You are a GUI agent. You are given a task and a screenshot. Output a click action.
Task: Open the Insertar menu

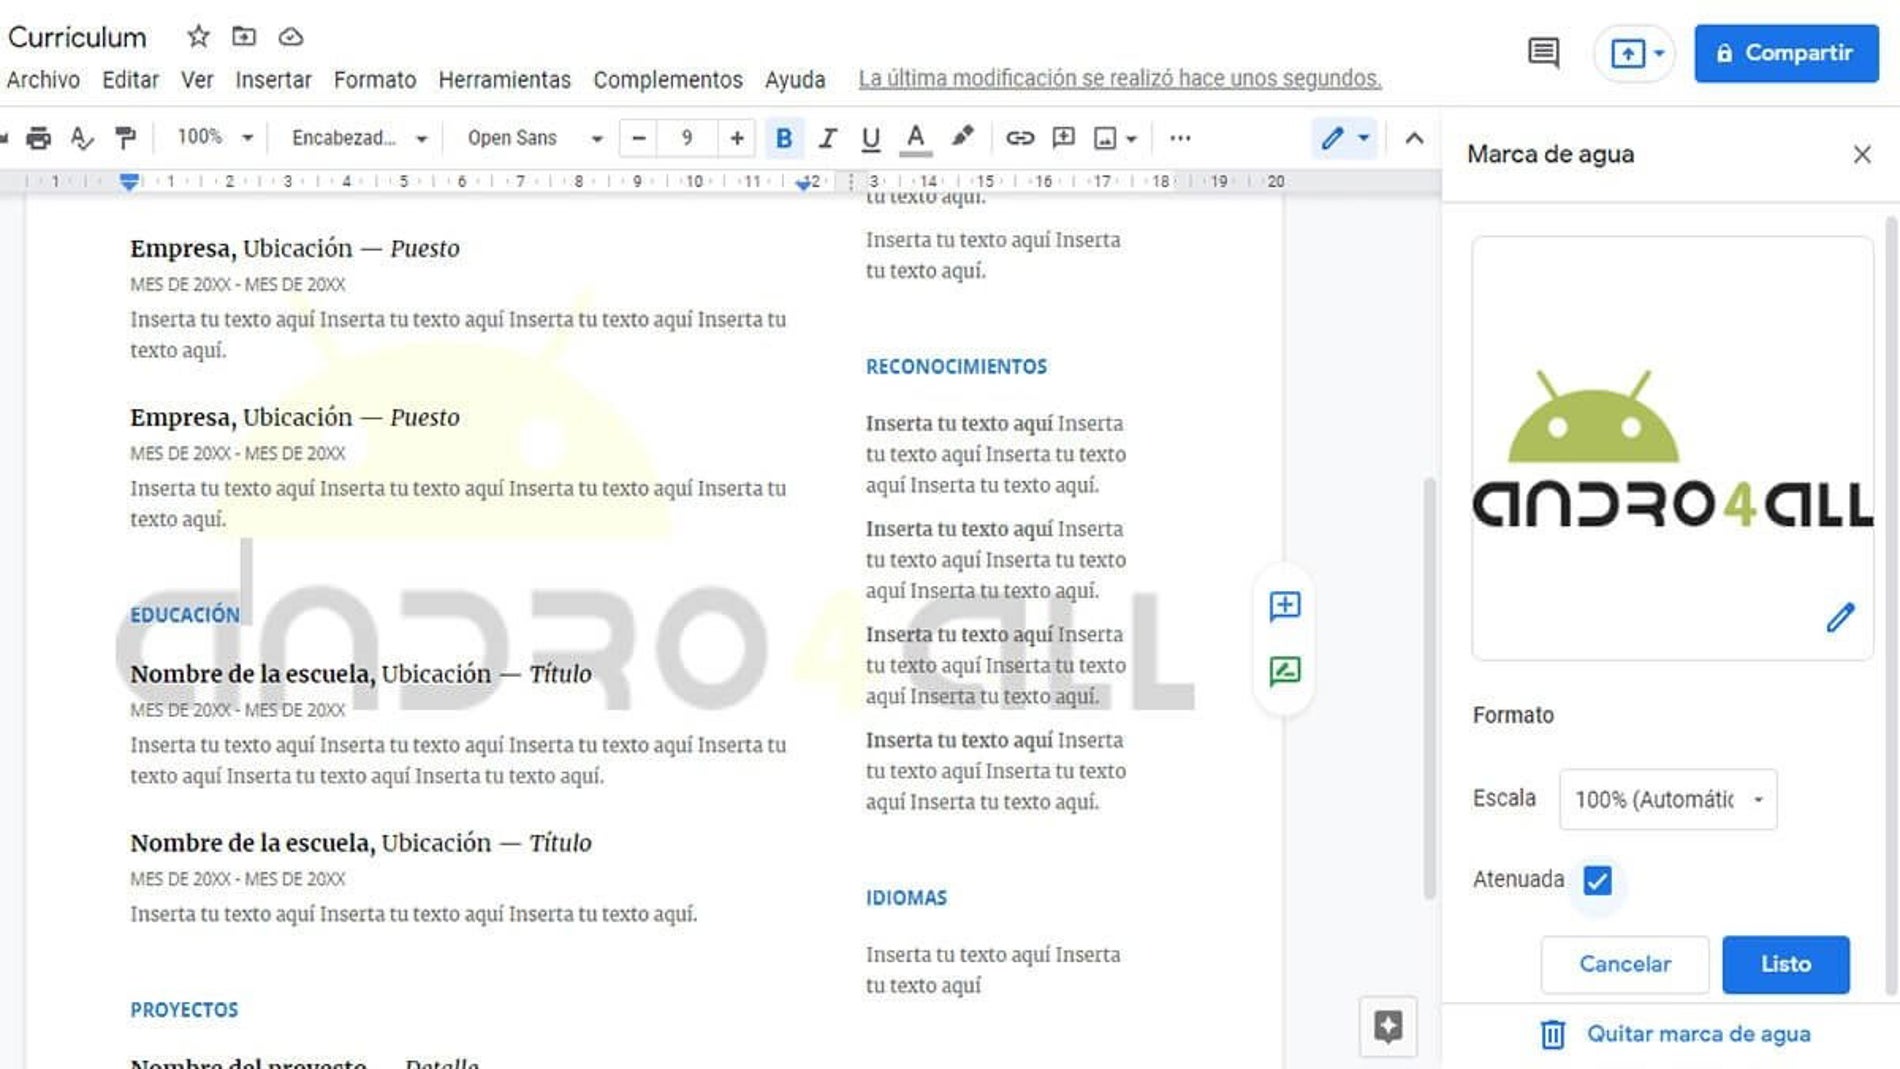tap(273, 80)
